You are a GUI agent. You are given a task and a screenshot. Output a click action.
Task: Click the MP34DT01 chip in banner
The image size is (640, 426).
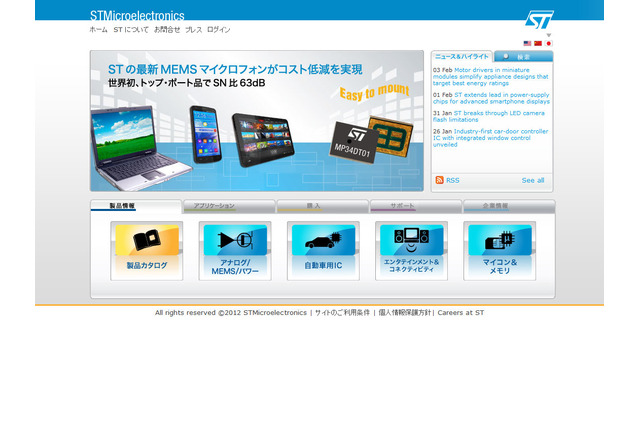coord(353,143)
